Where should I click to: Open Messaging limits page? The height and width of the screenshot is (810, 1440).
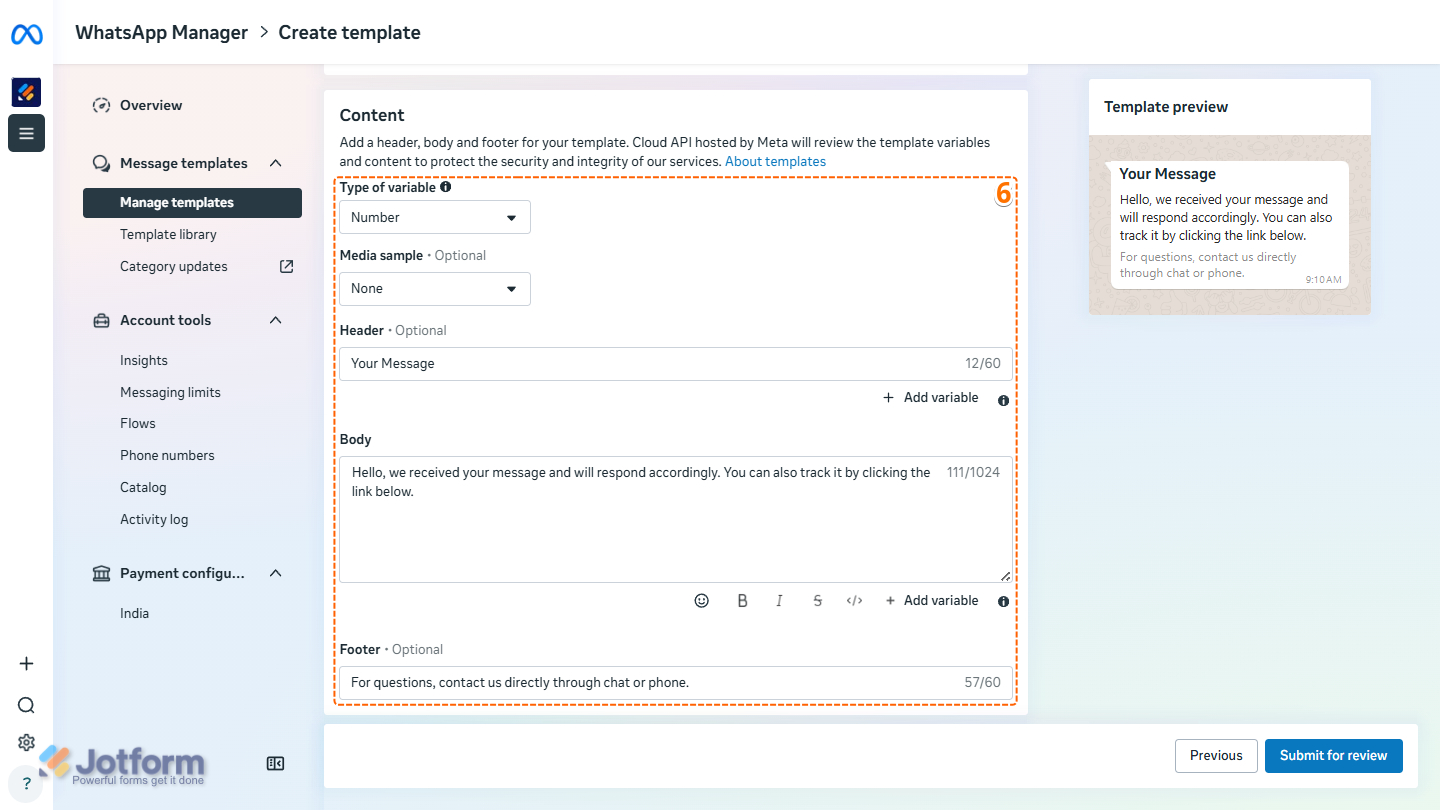point(170,392)
